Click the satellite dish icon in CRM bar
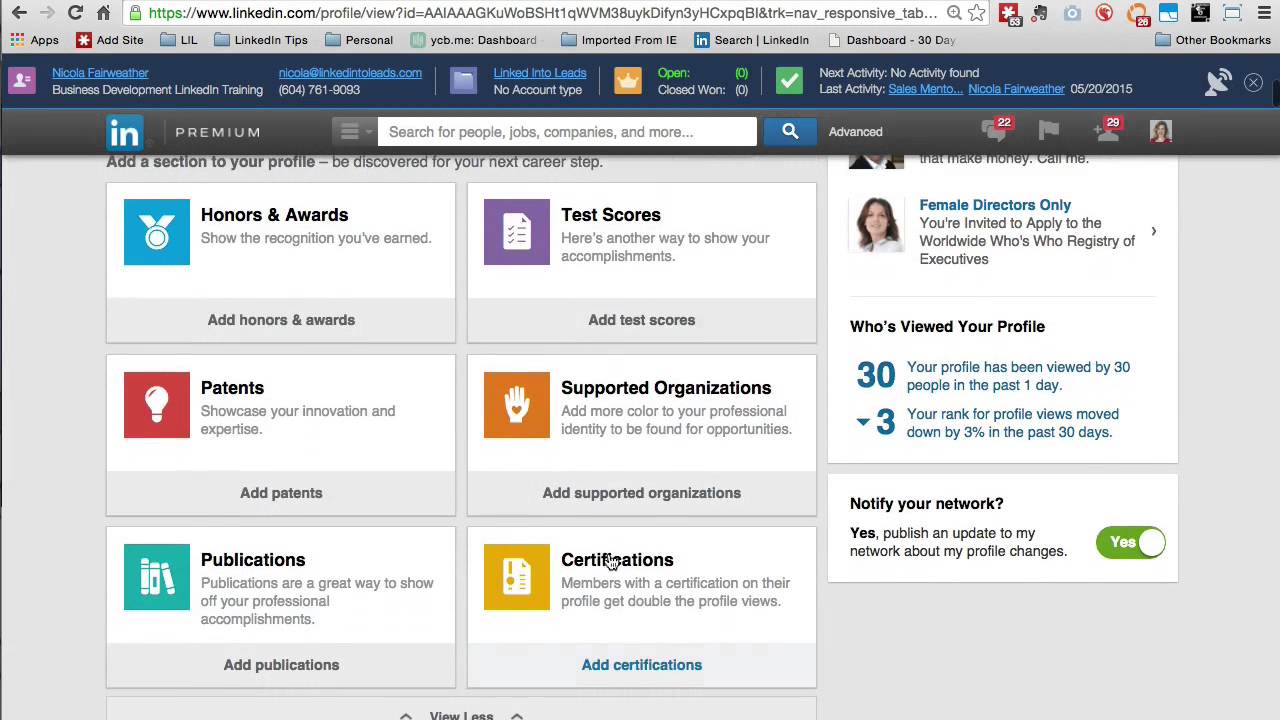This screenshot has height=720, width=1280. (1217, 82)
